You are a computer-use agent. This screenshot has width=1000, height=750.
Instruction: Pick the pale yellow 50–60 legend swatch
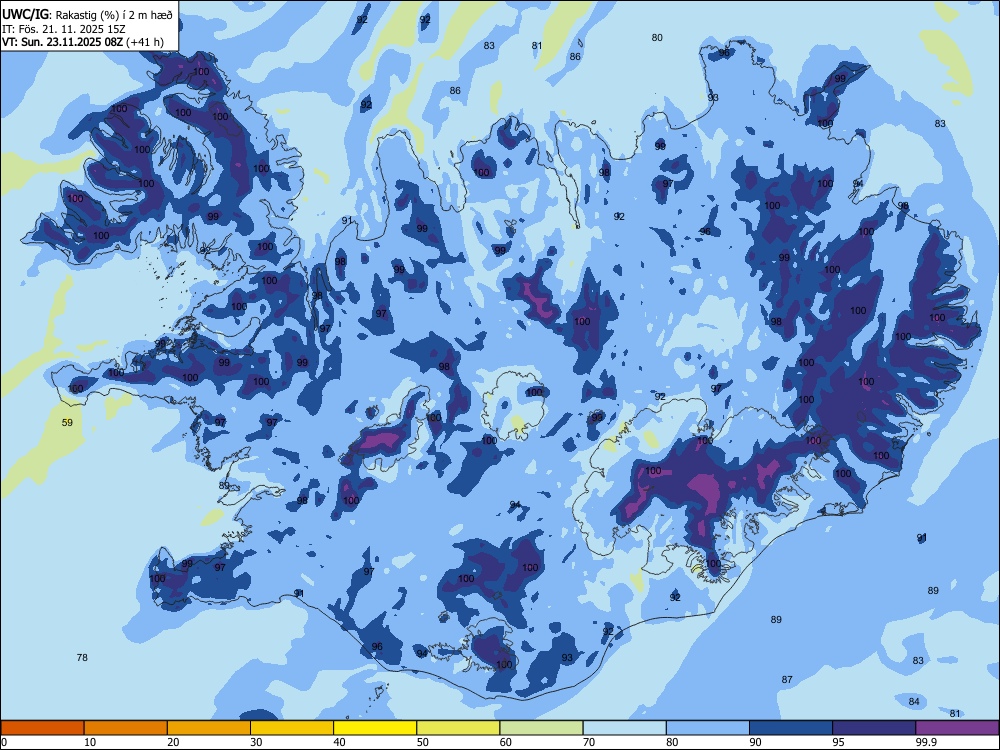[458, 728]
